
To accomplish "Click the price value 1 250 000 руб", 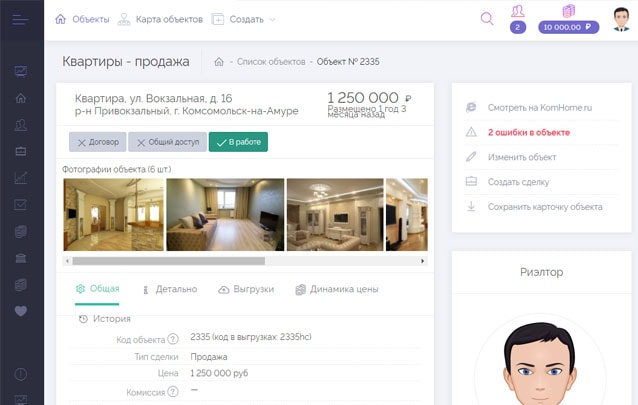I will click(219, 373).
